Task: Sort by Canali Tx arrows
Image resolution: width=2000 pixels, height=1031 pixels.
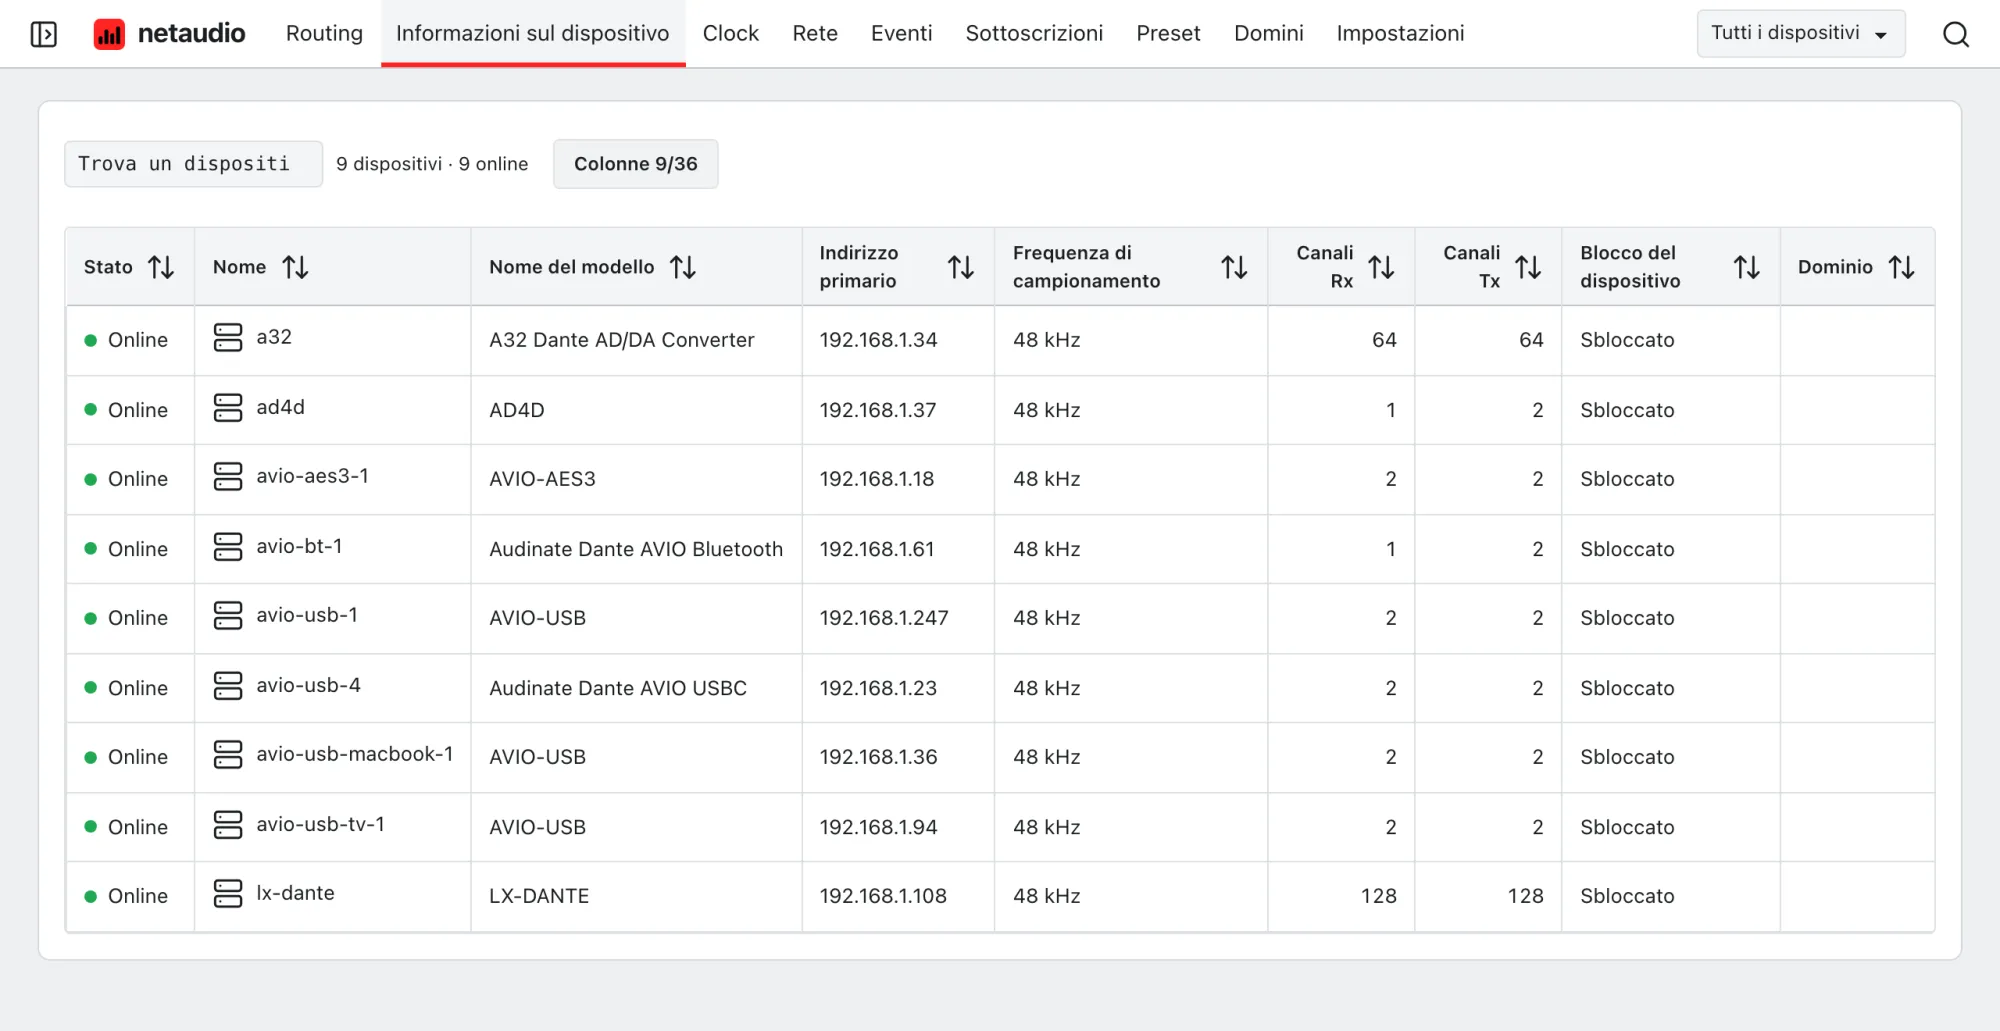Action: [x=1528, y=267]
